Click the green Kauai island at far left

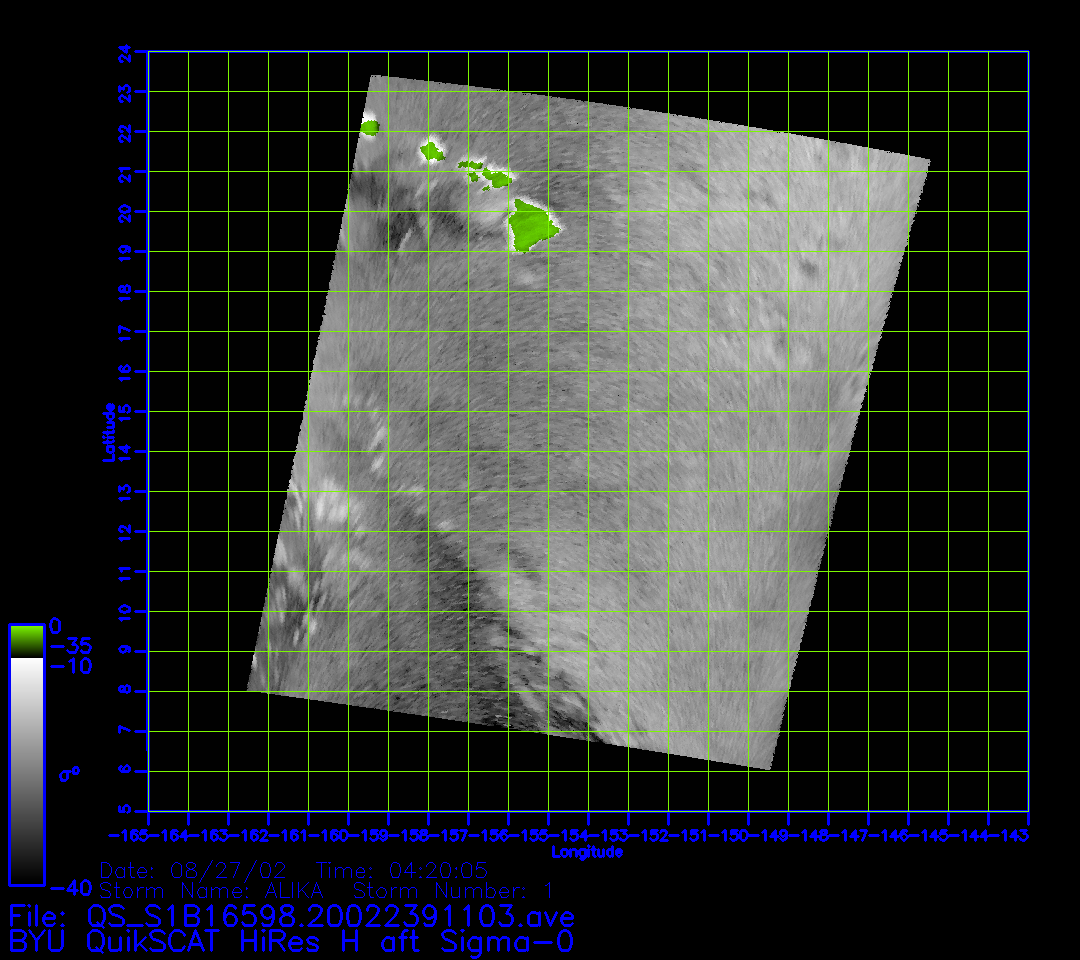pos(370,127)
